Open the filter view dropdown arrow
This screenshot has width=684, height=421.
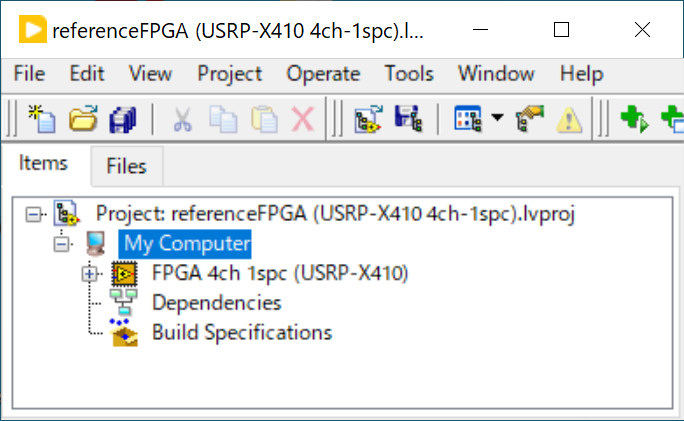click(497, 120)
